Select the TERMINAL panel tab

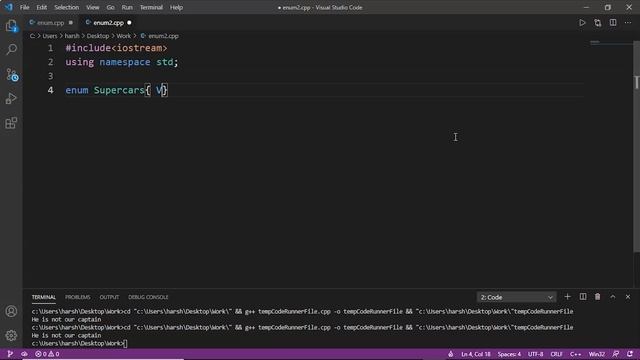(x=44, y=297)
